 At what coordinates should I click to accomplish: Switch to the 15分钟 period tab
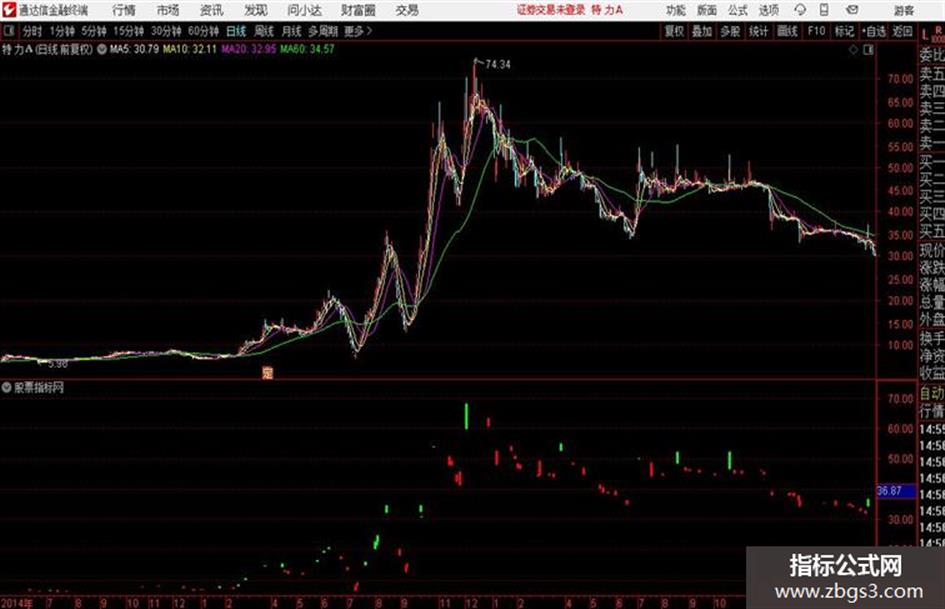point(129,31)
